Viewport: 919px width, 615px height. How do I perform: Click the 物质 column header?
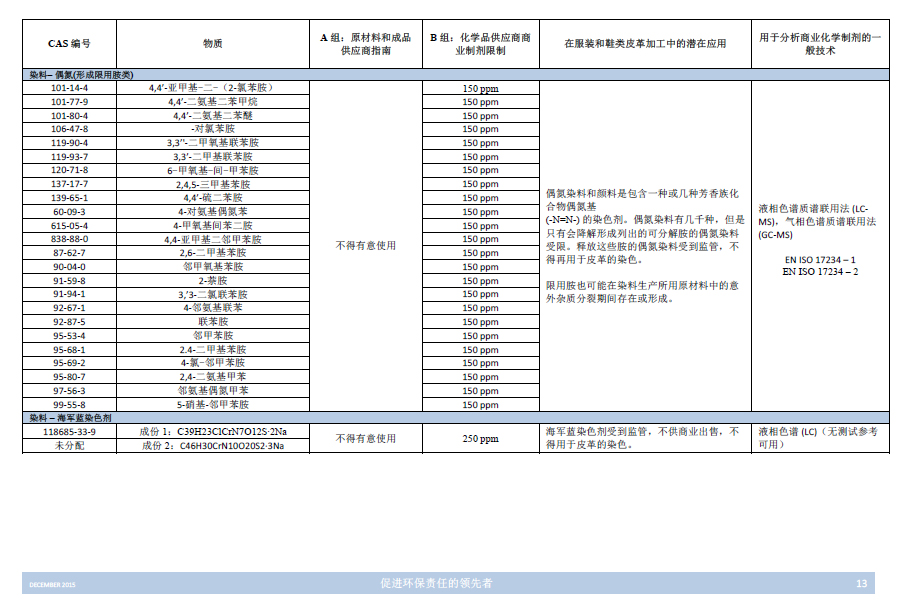coord(212,43)
